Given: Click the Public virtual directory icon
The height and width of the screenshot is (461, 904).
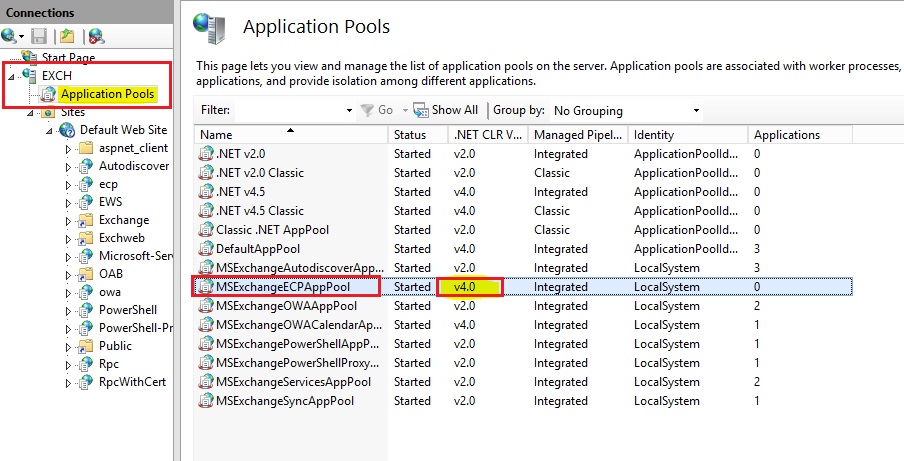Looking at the screenshot, I should point(85,346).
